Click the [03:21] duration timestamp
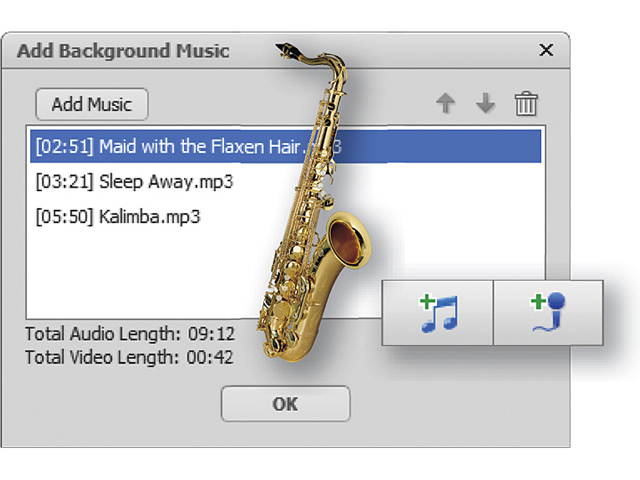The height and width of the screenshot is (480, 640). (x=63, y=181)
